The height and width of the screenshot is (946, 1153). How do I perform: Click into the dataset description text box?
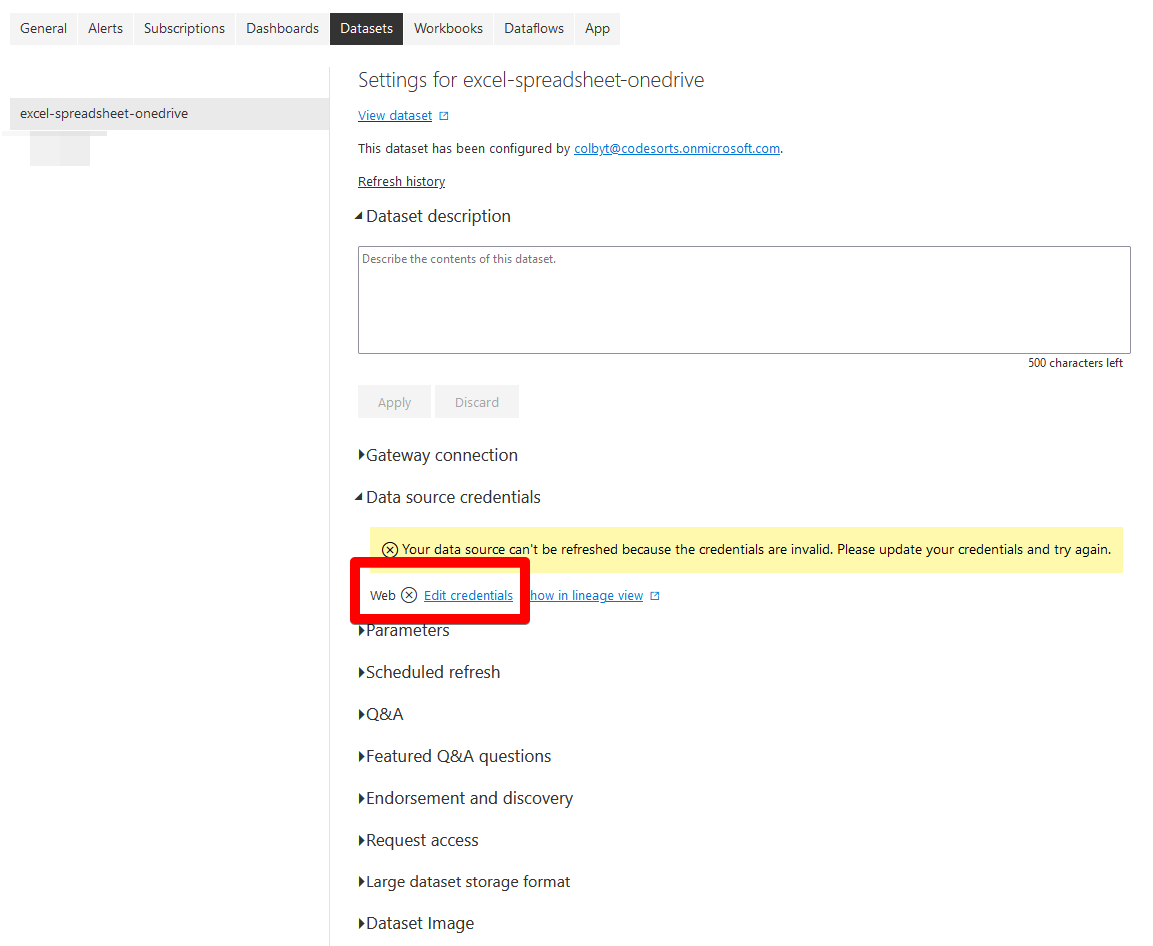click(x=744, y=299)
